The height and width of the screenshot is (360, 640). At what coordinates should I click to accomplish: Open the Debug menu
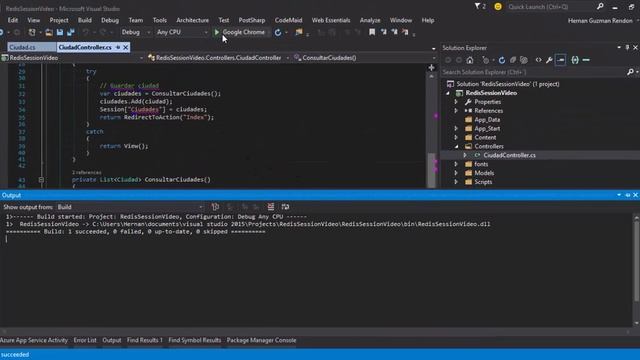click(110, 20)
